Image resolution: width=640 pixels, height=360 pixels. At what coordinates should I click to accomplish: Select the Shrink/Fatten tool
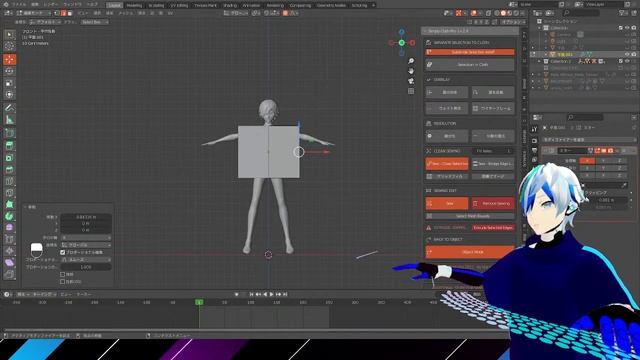(9, 251)
